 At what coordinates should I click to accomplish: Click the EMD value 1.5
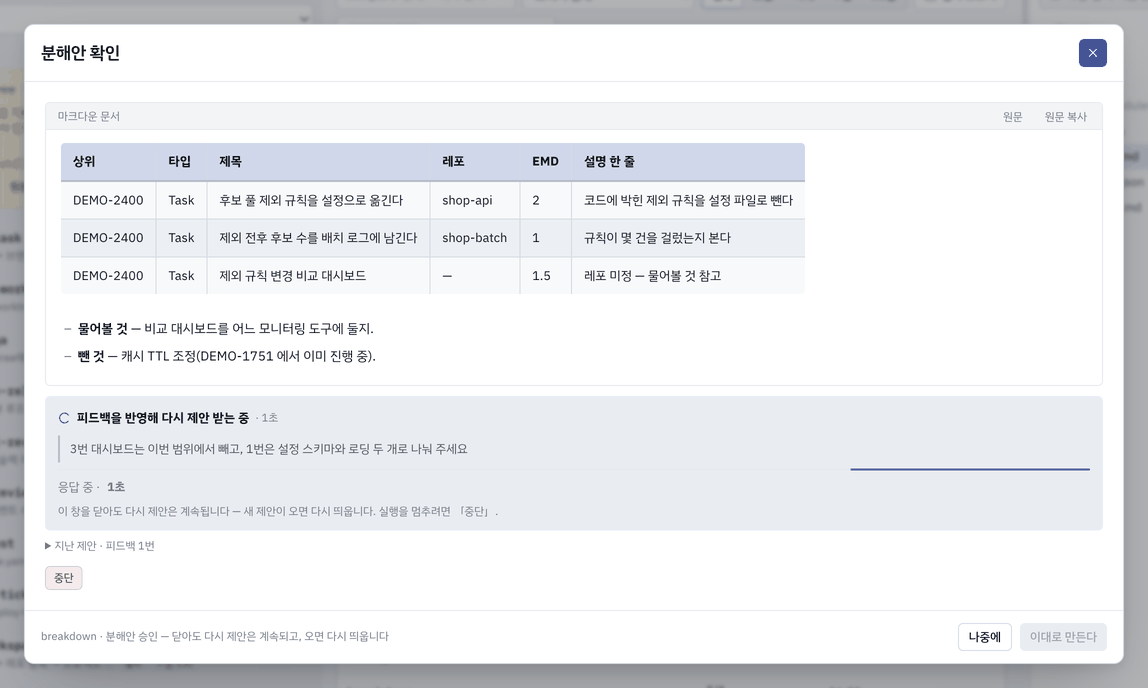point(541,276)
